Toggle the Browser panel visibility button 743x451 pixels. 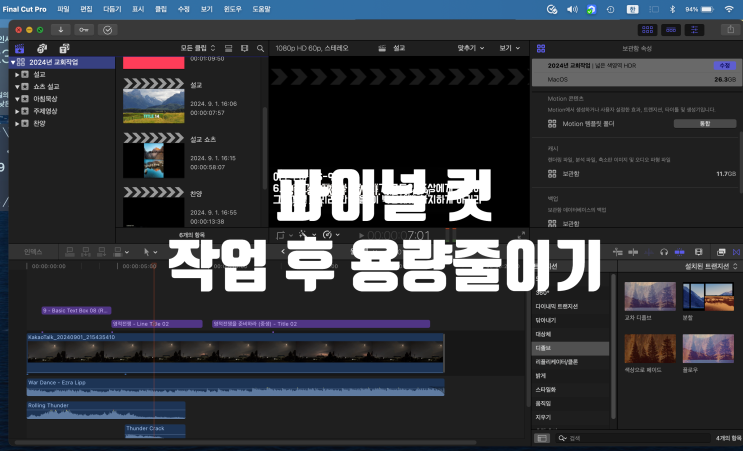[x=647, y=30]
